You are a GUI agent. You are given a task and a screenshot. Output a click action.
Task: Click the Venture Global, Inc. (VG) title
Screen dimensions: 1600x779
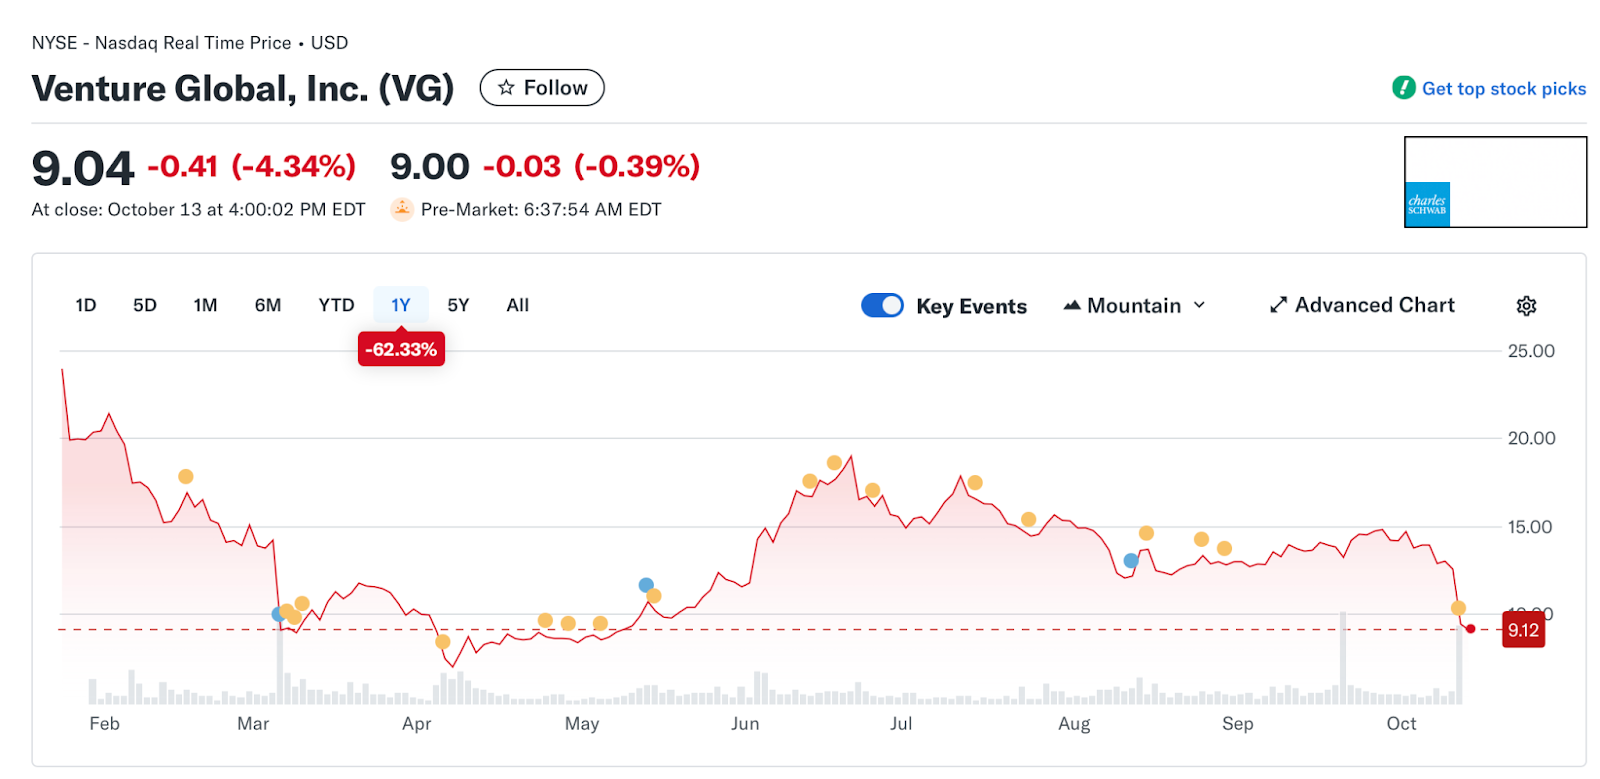[x=243, y=88]
